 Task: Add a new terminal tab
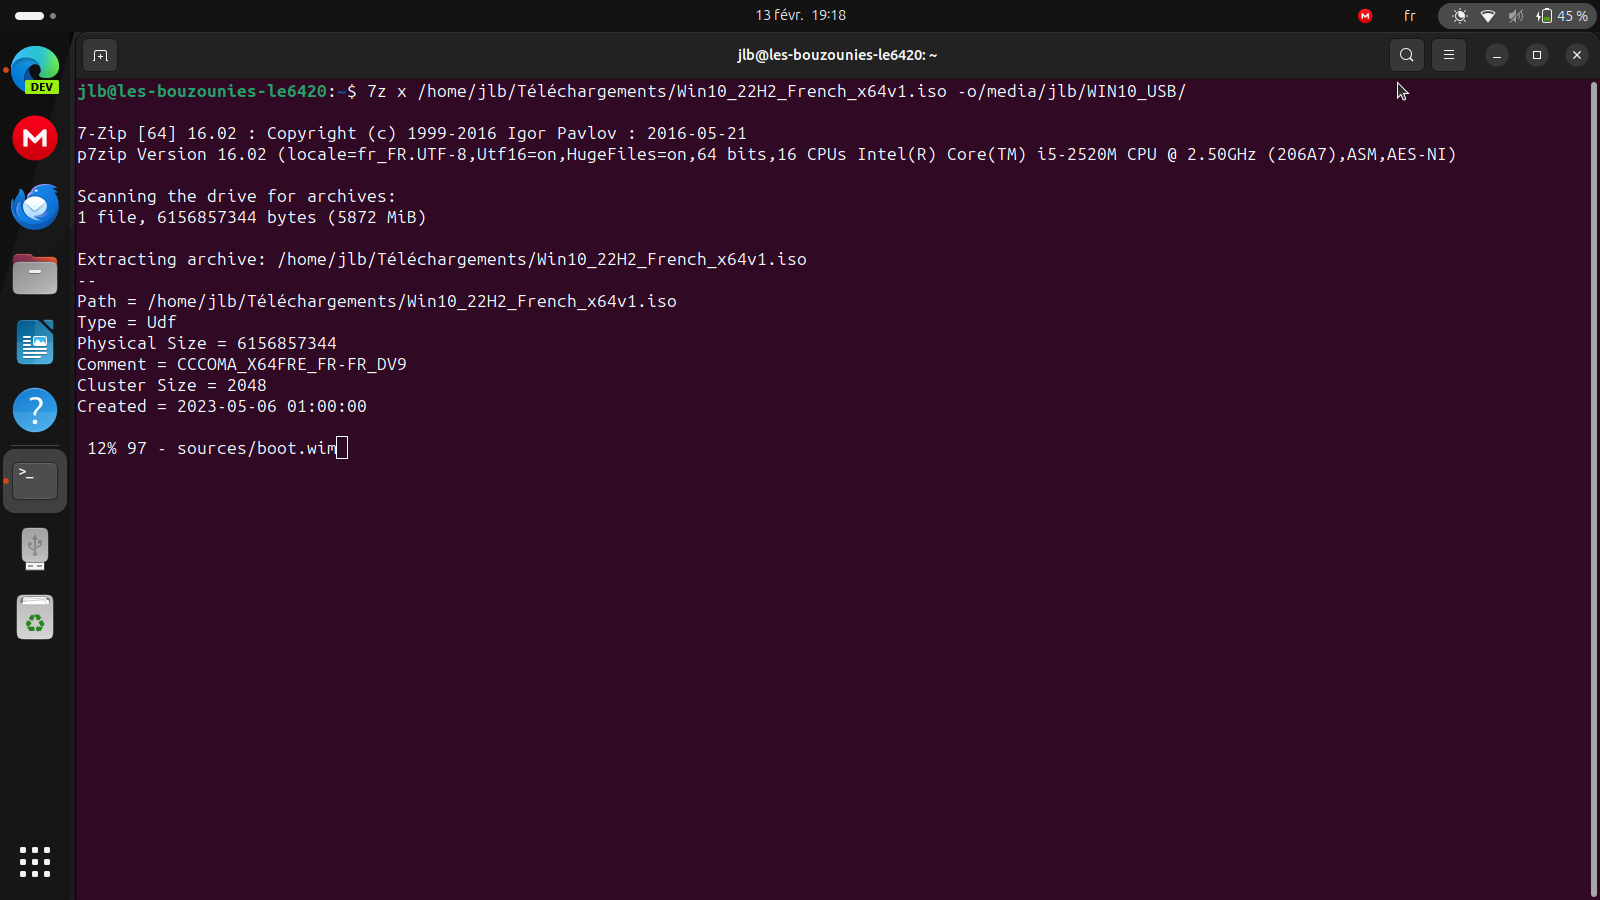[x=100, y=55]
